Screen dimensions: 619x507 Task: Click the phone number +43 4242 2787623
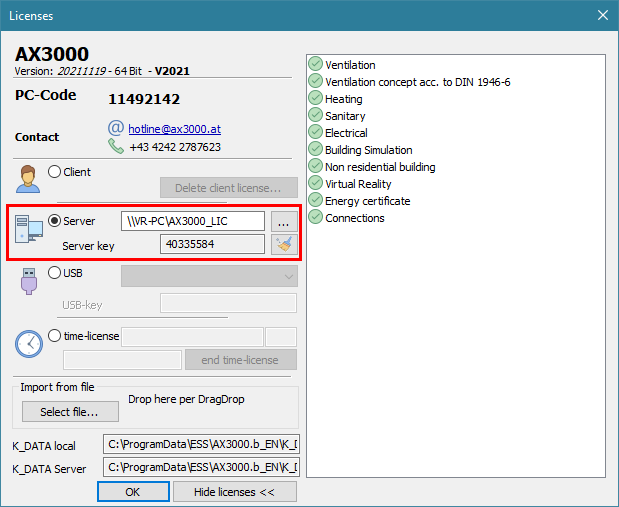tap(175, 147)
